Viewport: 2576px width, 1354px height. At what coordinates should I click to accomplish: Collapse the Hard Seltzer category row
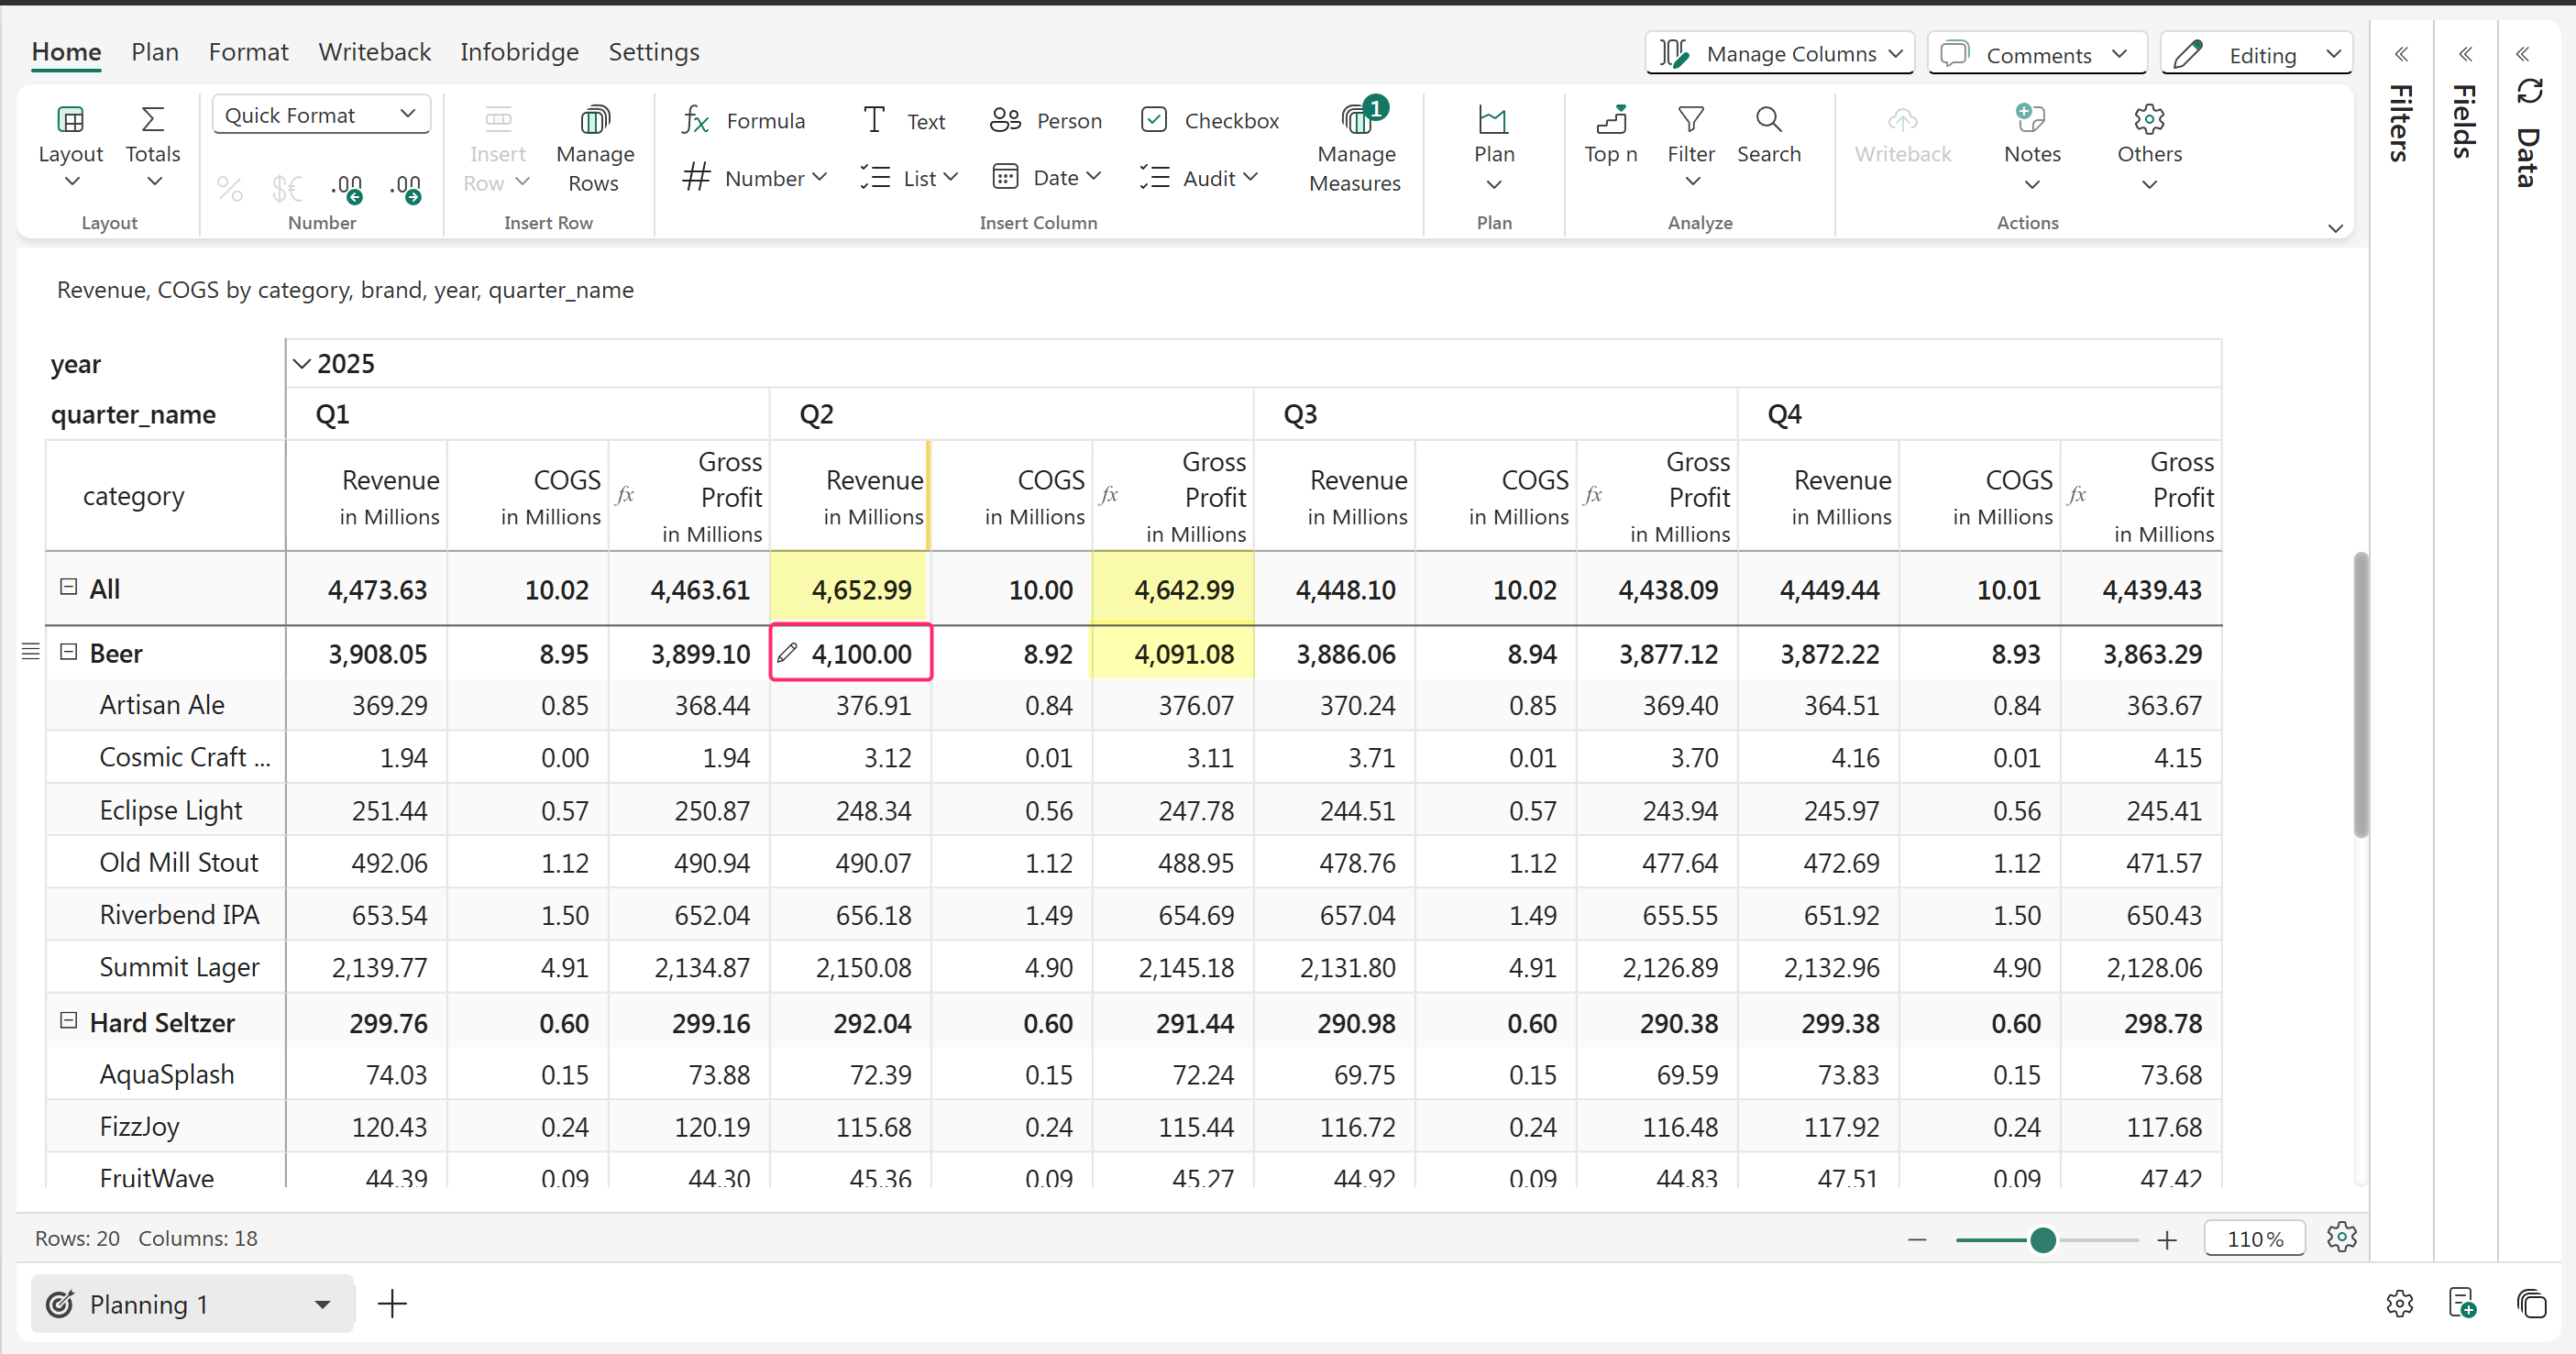coord(68,1021)
